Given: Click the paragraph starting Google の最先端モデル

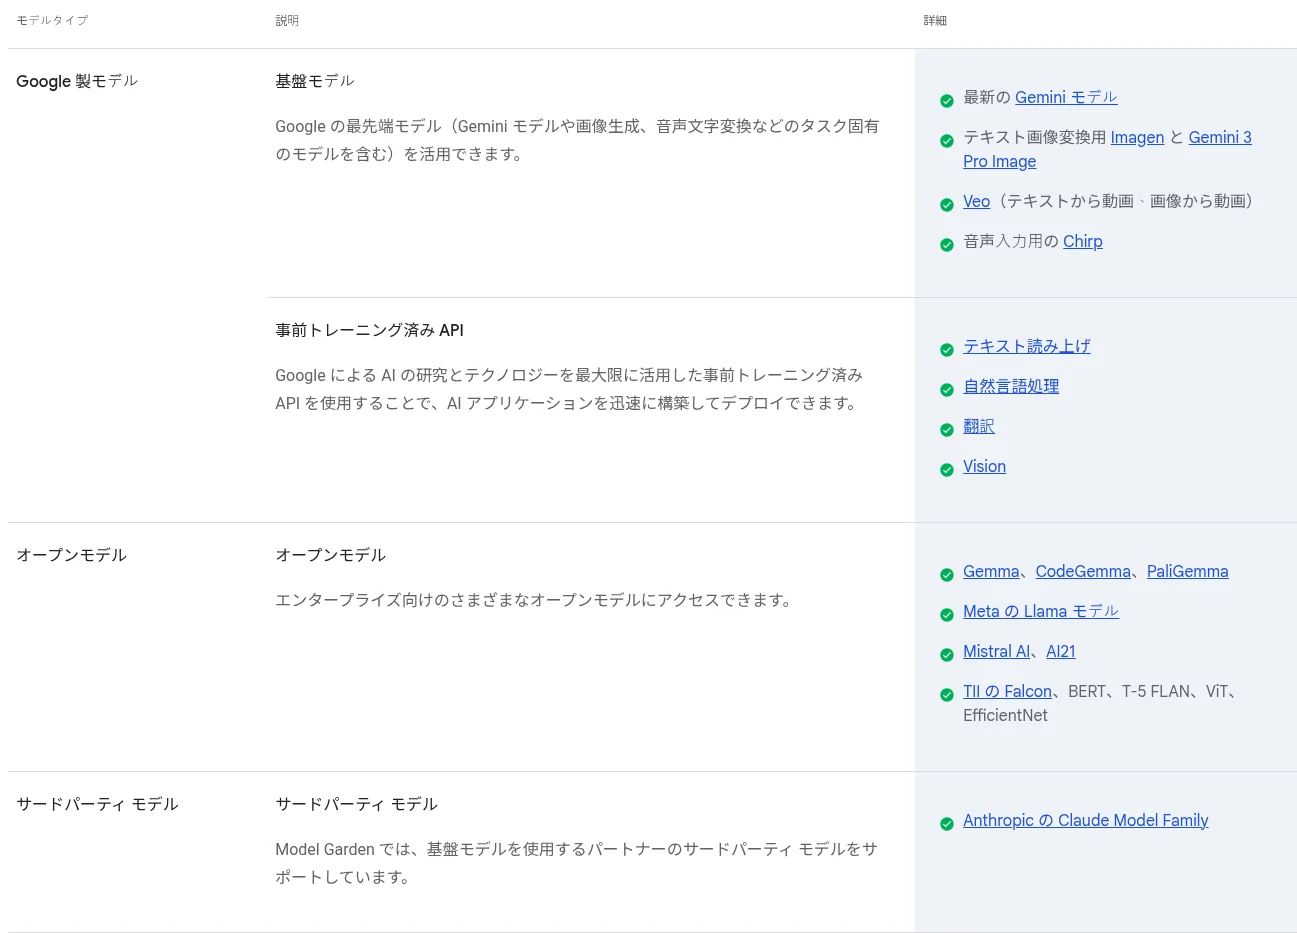Looking at the screenshot, I should [x=577, y=140].
